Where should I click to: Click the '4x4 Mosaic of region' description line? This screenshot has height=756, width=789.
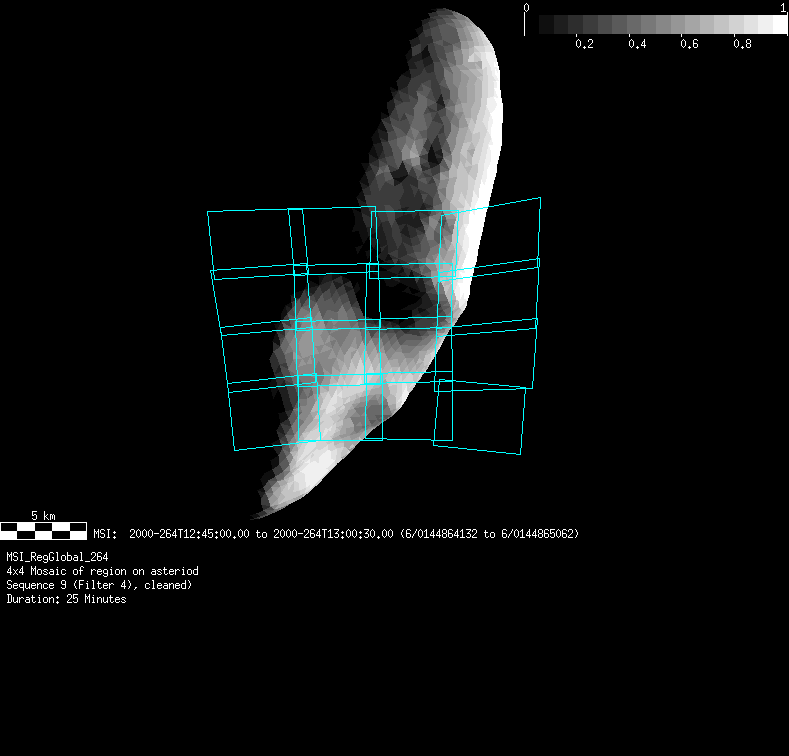(102, 571)
